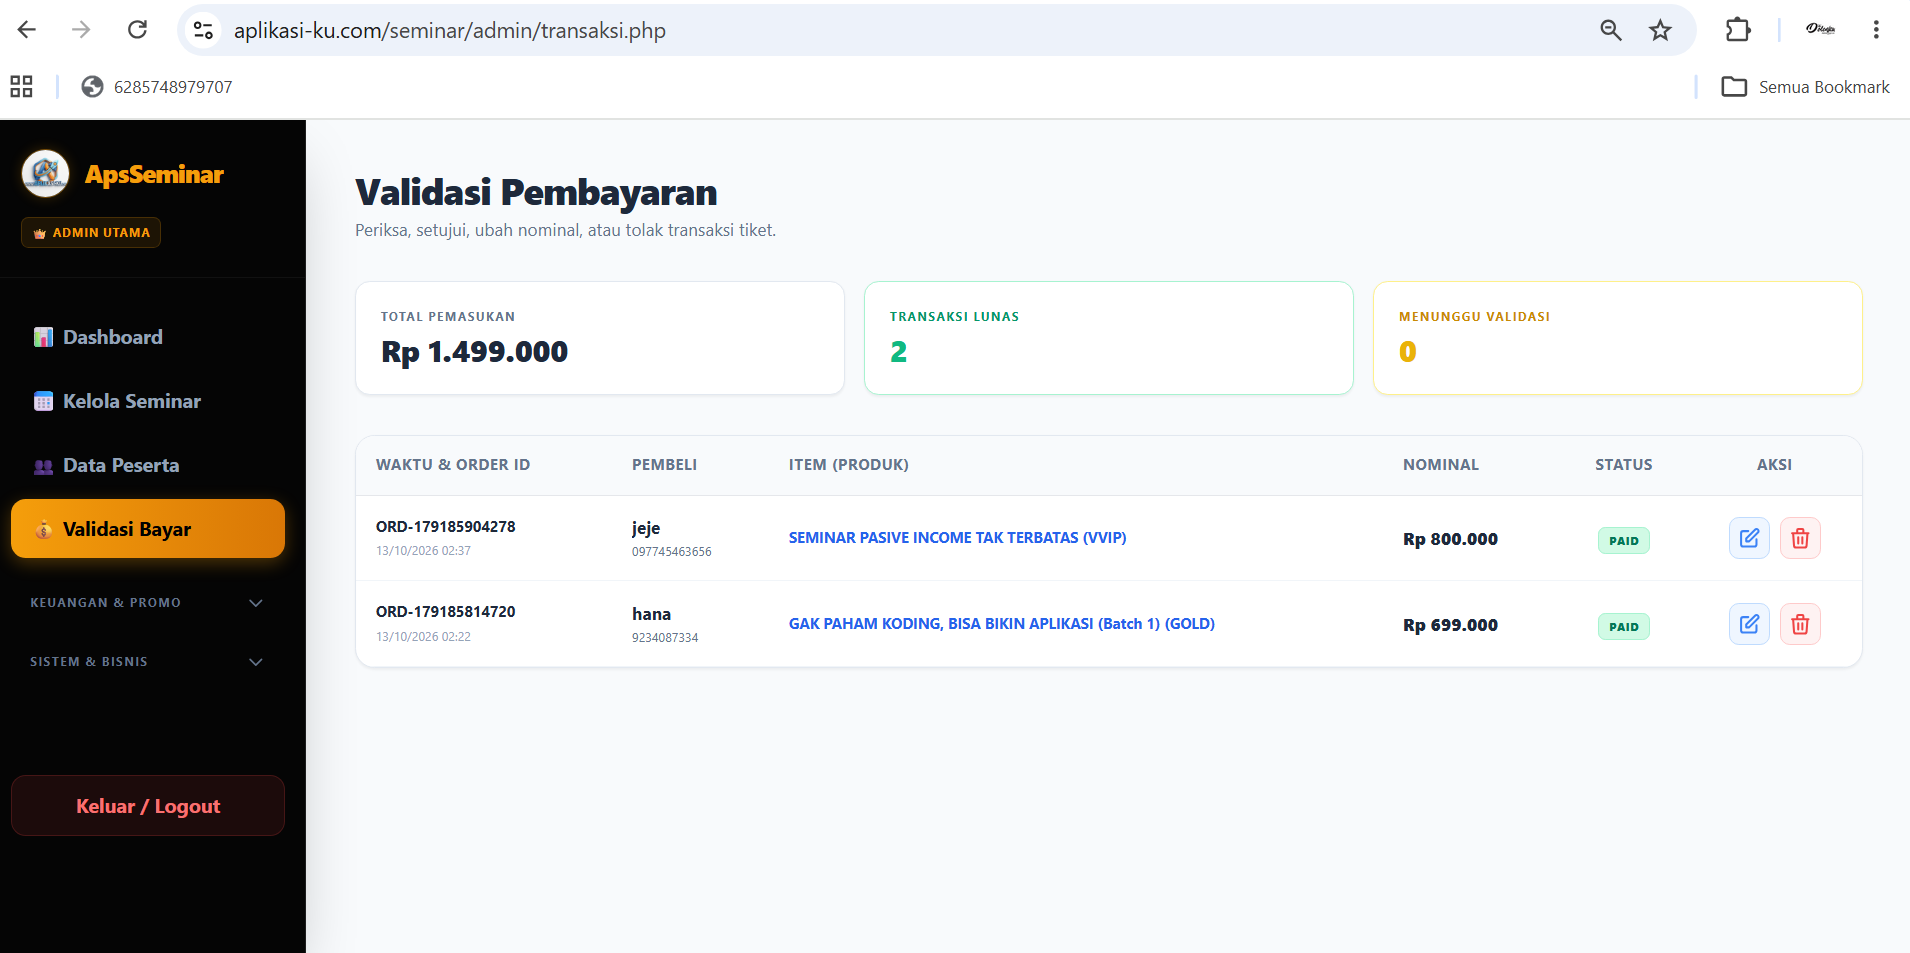Screen dimensions: 1910x953
Task: Go forward with the browser forward arrow
Action: tap(81, 30)
